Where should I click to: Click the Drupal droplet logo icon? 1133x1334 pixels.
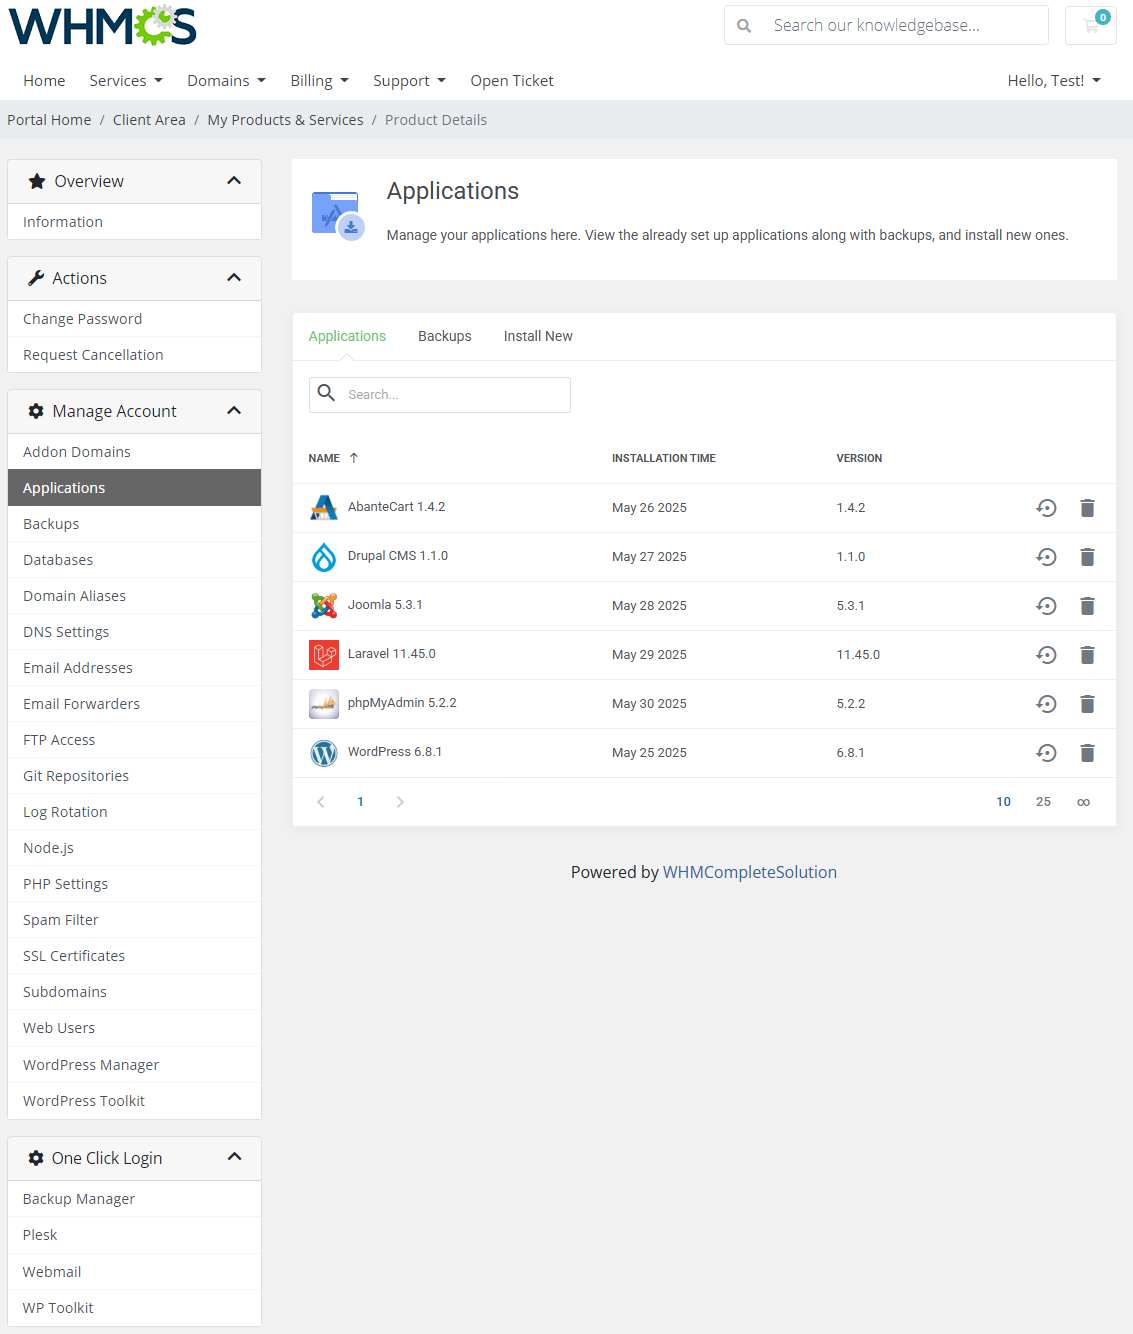pos(324,557)
